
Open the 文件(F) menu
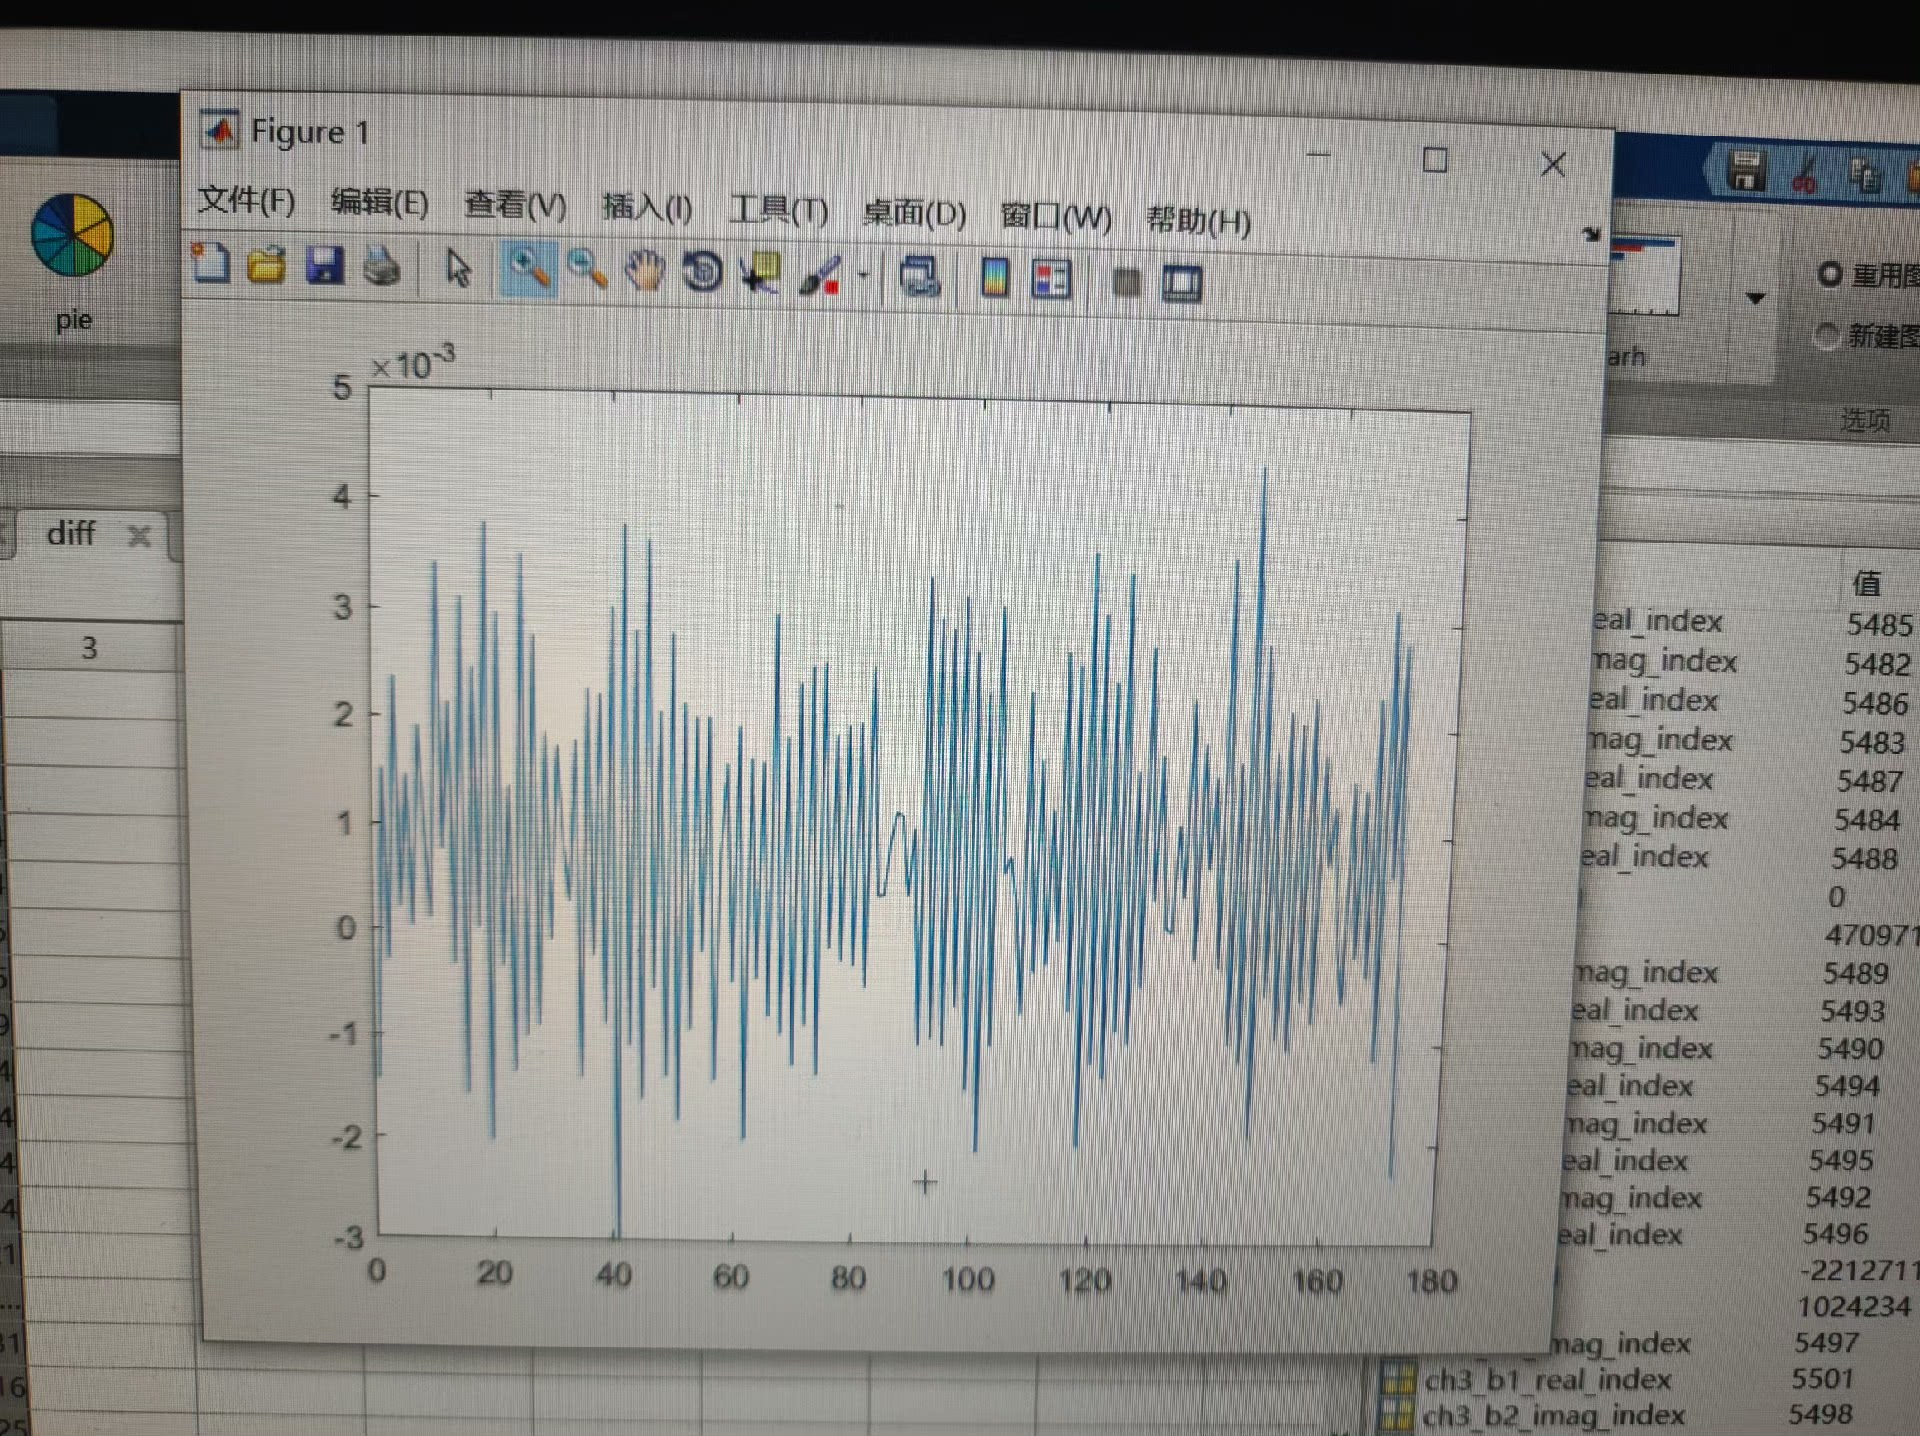[246, 201]
